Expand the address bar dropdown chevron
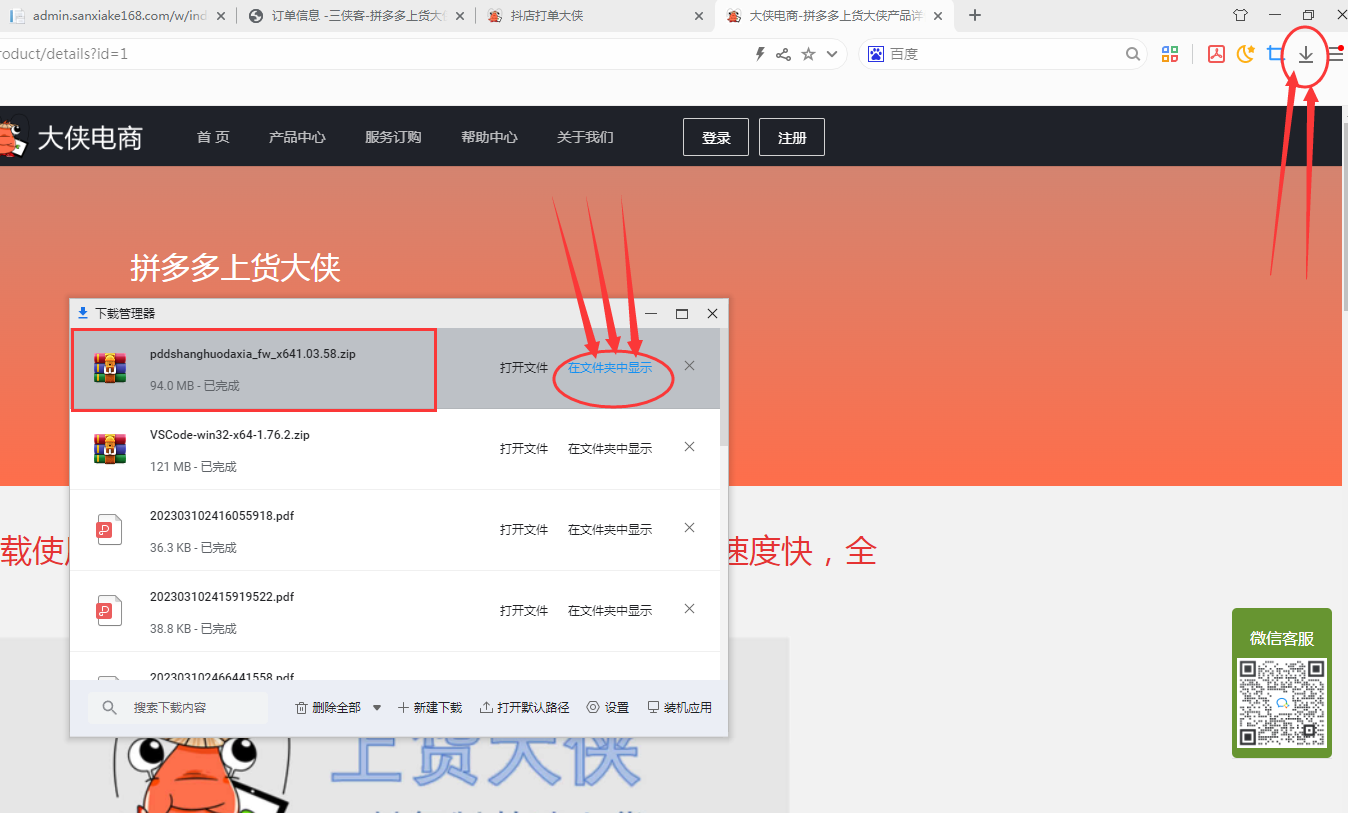 (x=831, y=54)
